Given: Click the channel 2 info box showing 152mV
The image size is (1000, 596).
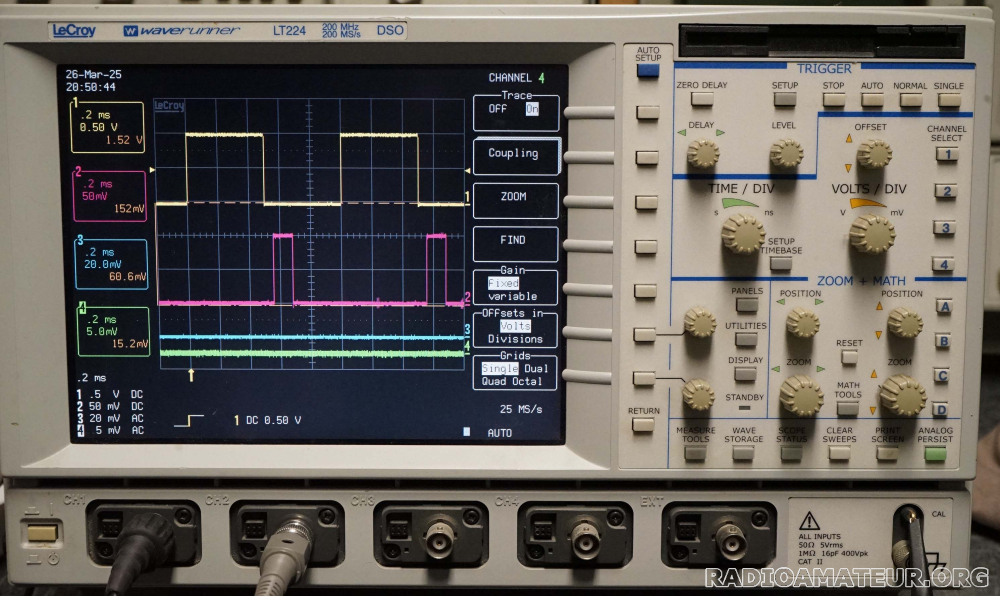Looking at the screenshot, I should coord(110,196).
